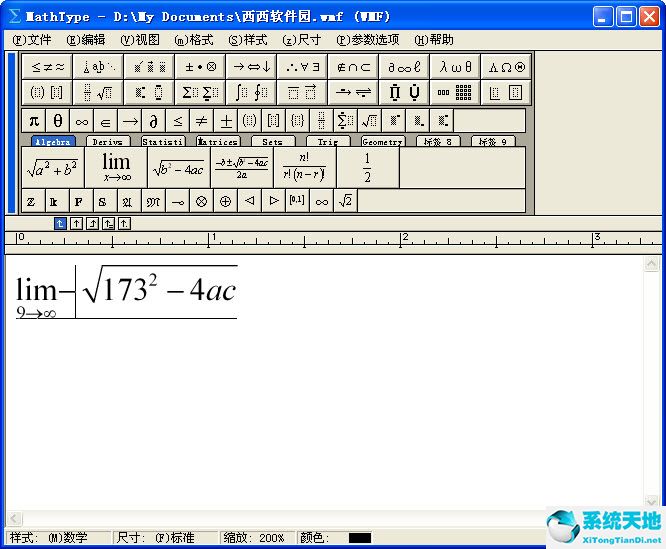Insert square root template from small bar
Viewport: 666px width, 549px height.
(370, 121)
